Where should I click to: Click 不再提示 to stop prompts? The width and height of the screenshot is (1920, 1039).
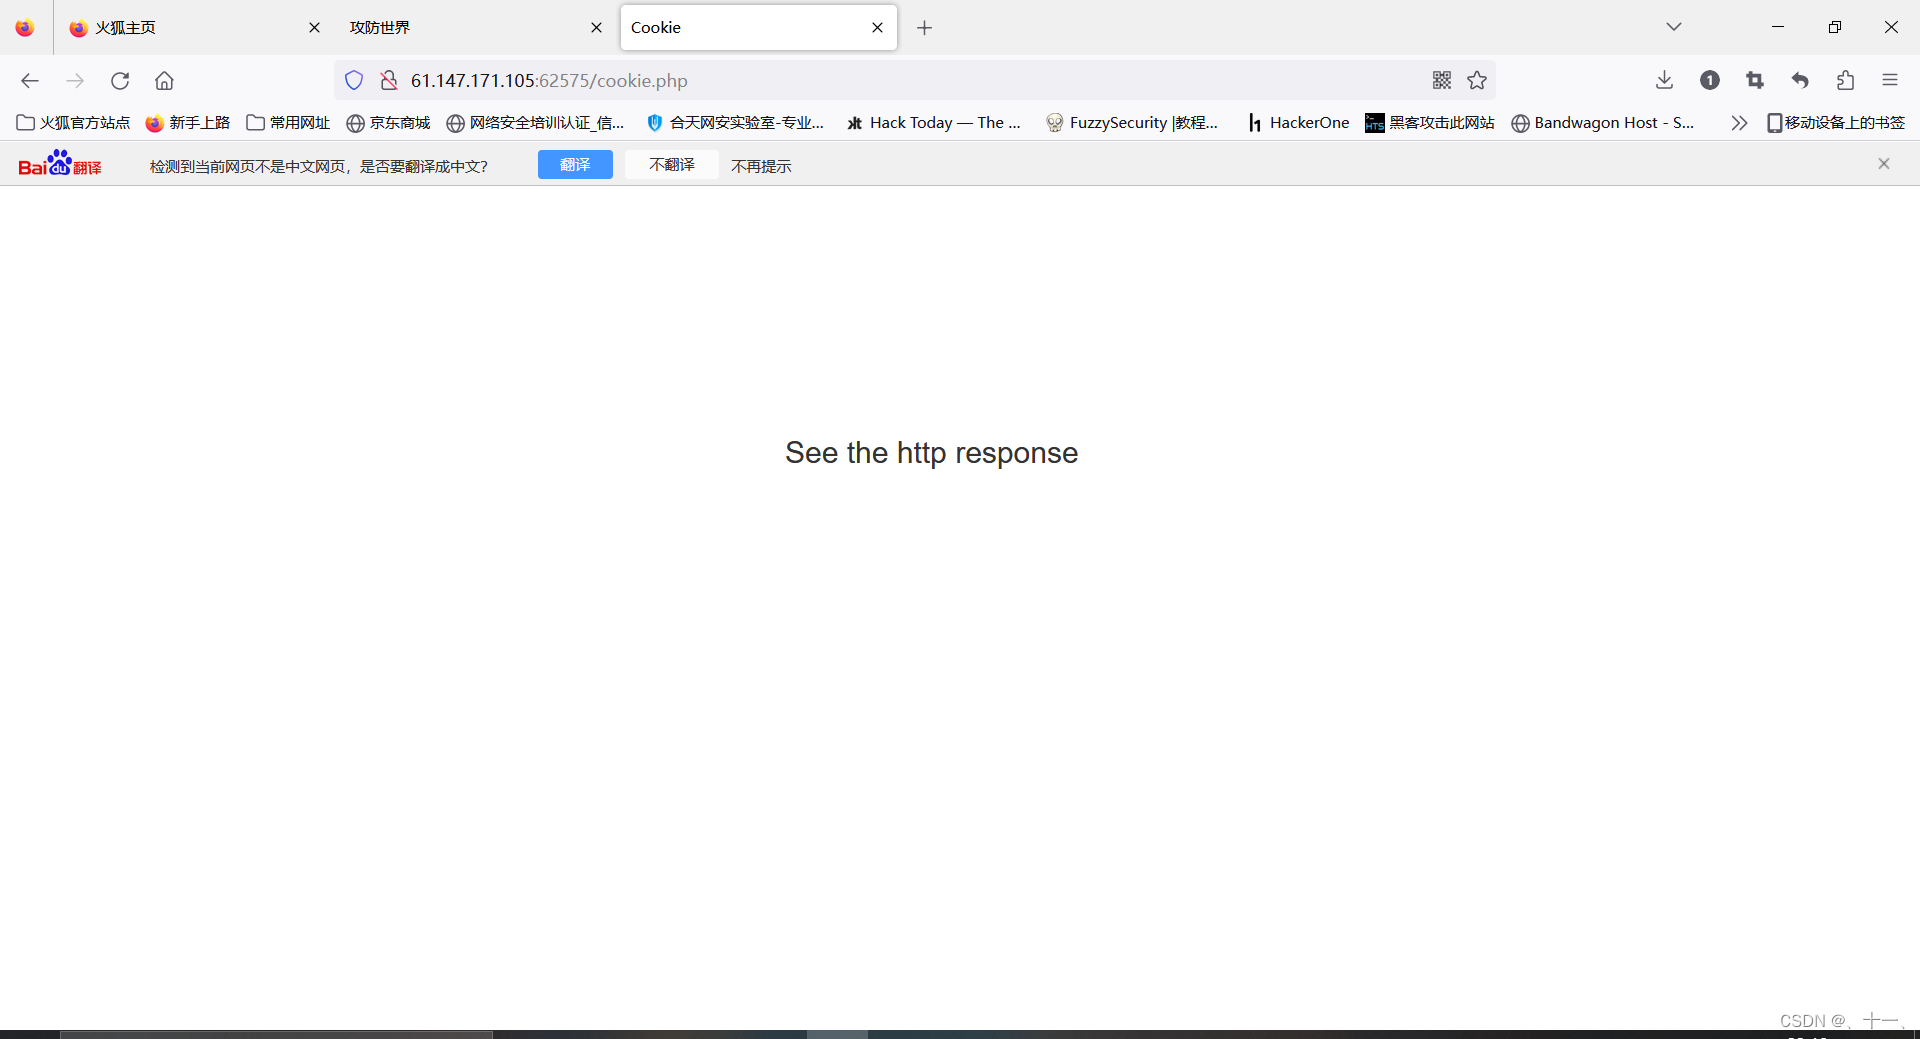761,166
